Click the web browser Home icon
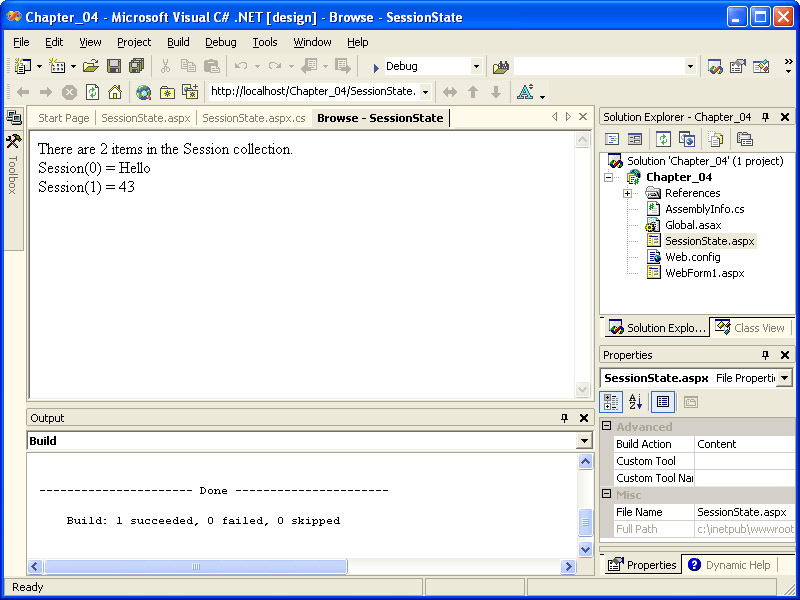The width and height of the screenshot is (800, 600). tap(115, 92)
